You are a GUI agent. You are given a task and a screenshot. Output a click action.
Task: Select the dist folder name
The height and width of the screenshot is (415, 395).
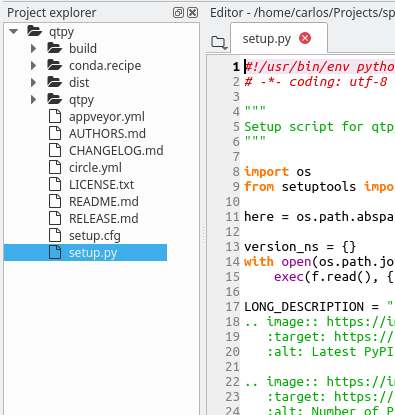(x=79, y=83)
